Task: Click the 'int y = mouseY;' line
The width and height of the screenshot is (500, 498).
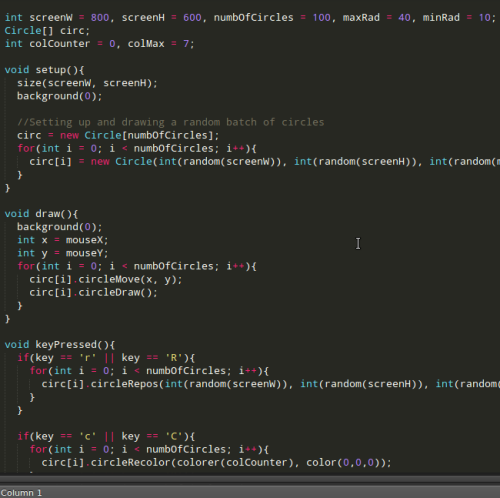Action: [63, 253]
